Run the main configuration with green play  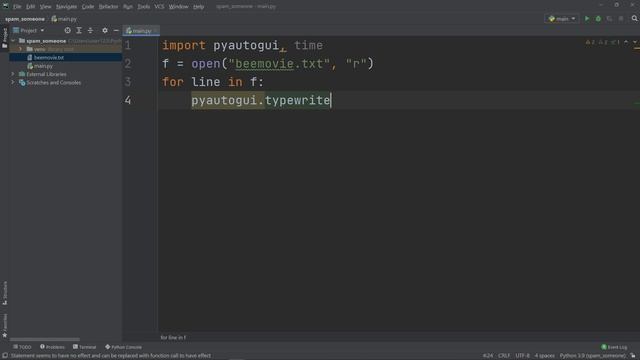coord(587,19)
